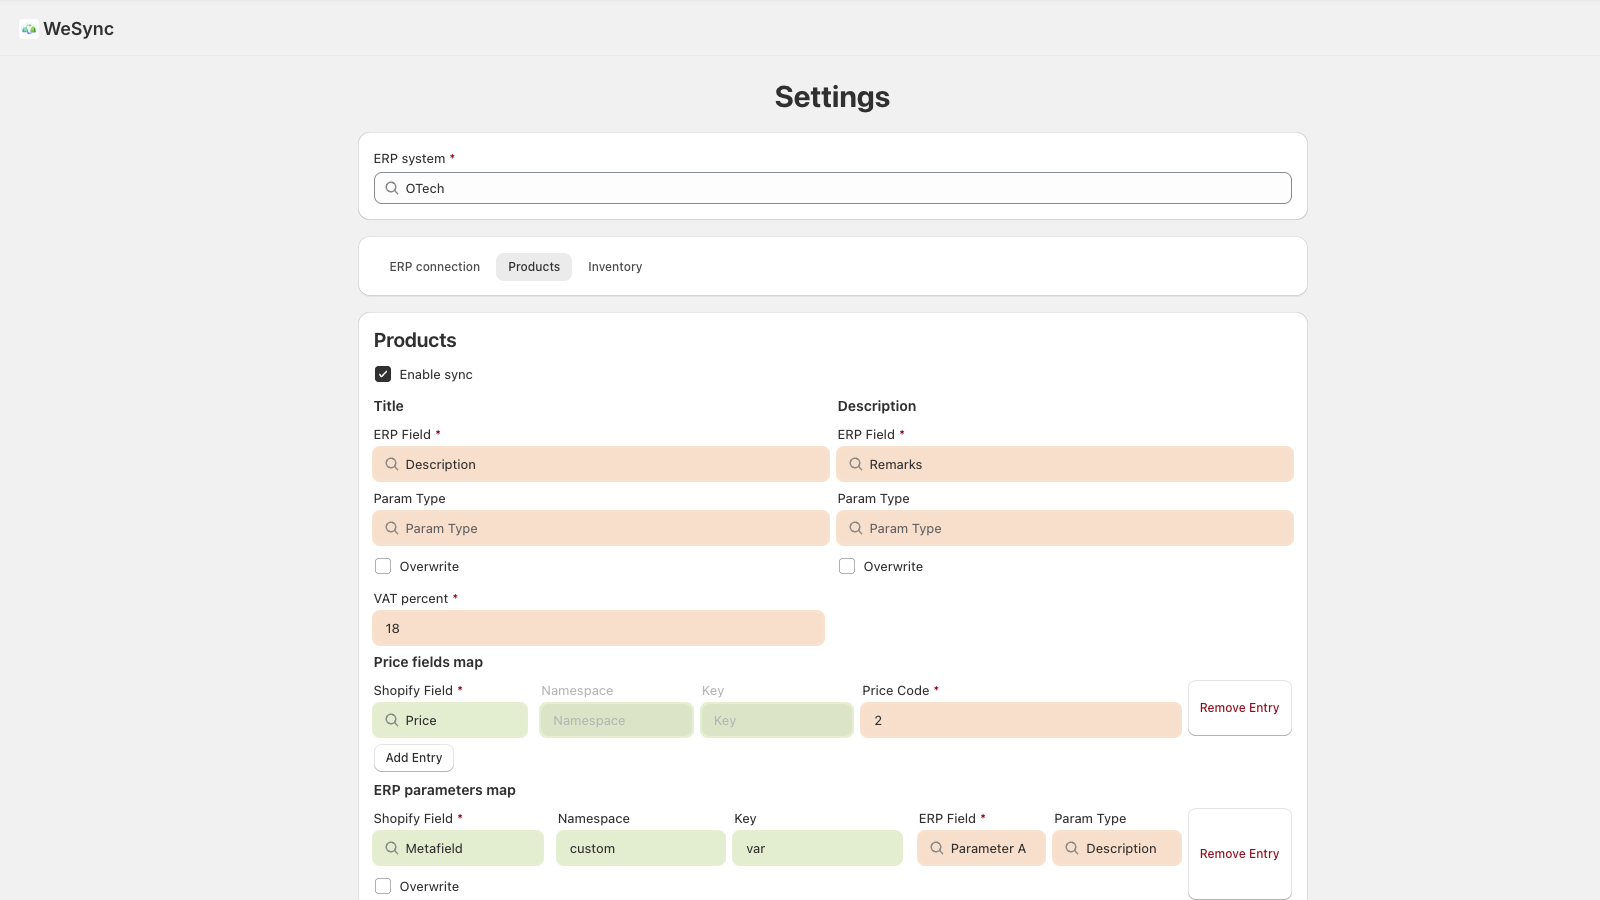Click the search icon in ERP system field
The width and height of the screenshot is (1600, 900).
[x=392, y=188]
